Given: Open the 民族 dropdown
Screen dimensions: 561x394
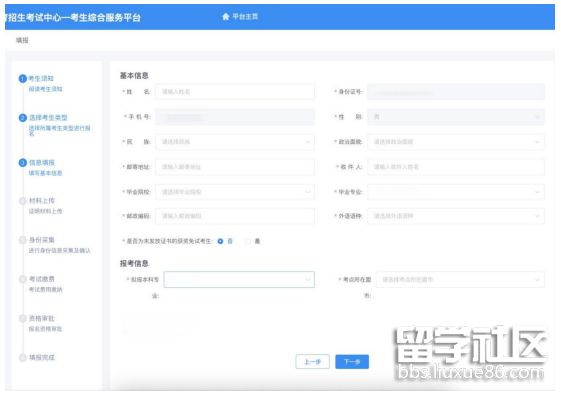Looking at the screenshot, I should 235,142.
